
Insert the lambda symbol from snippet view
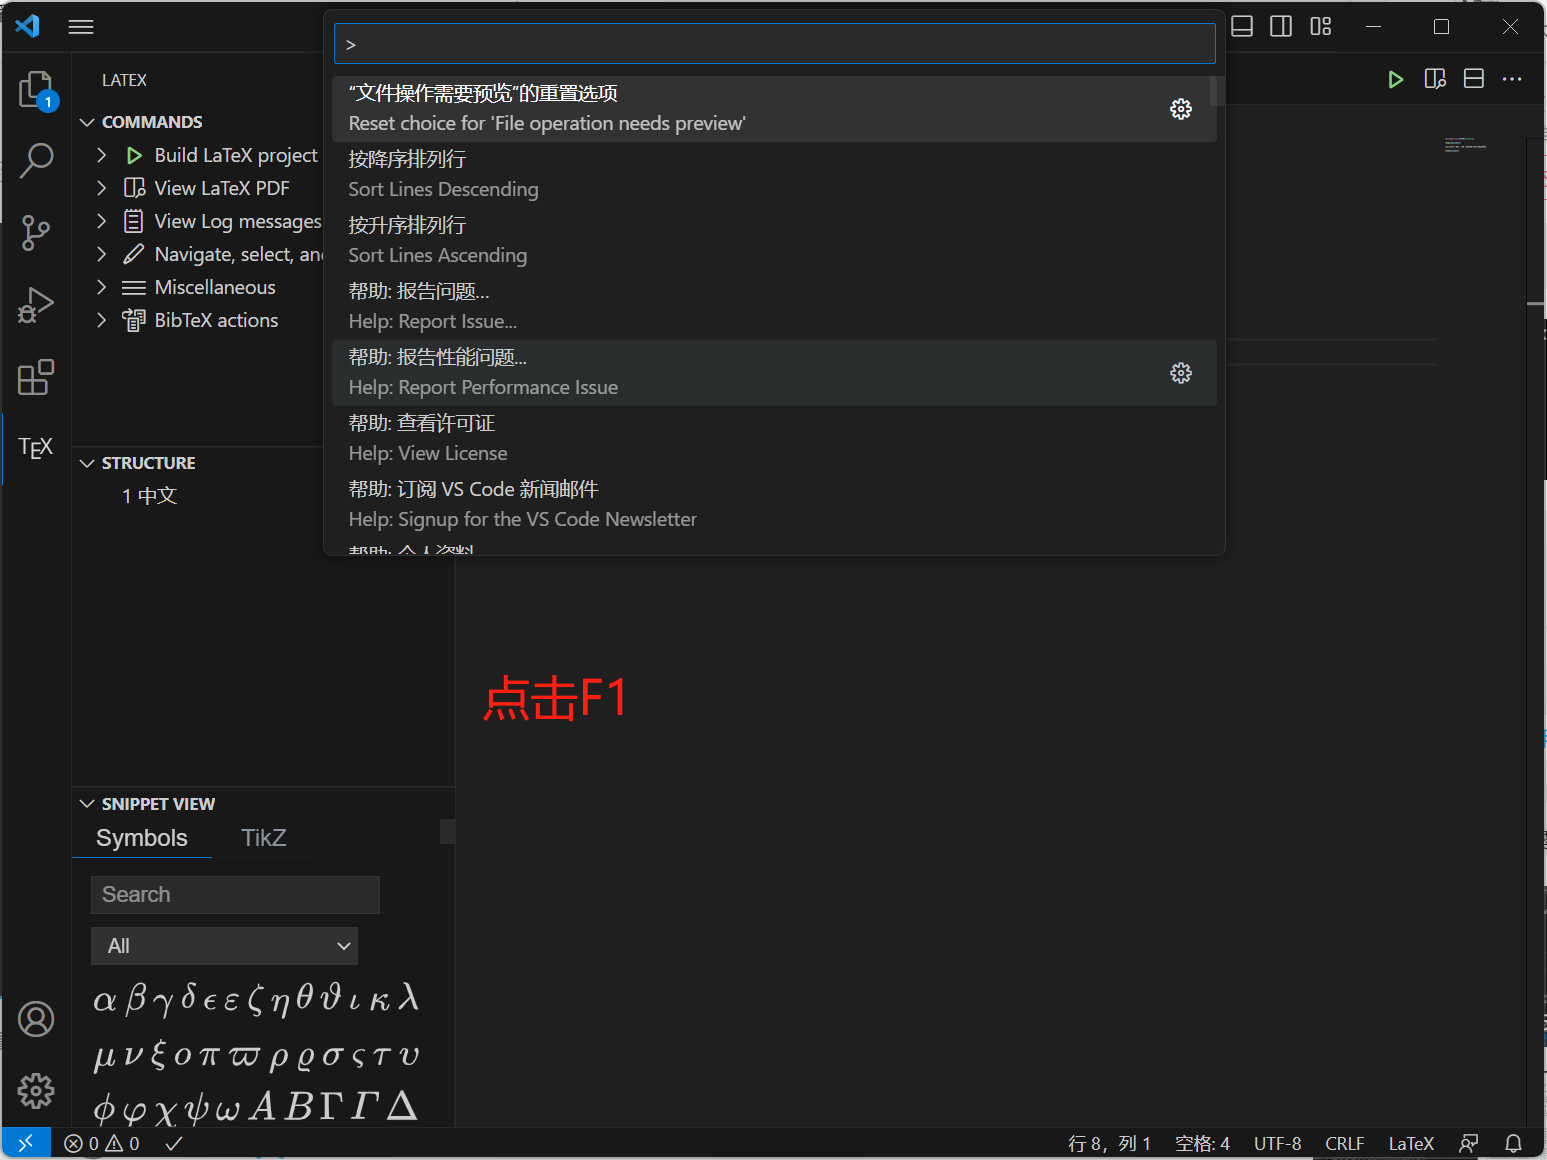408,997
